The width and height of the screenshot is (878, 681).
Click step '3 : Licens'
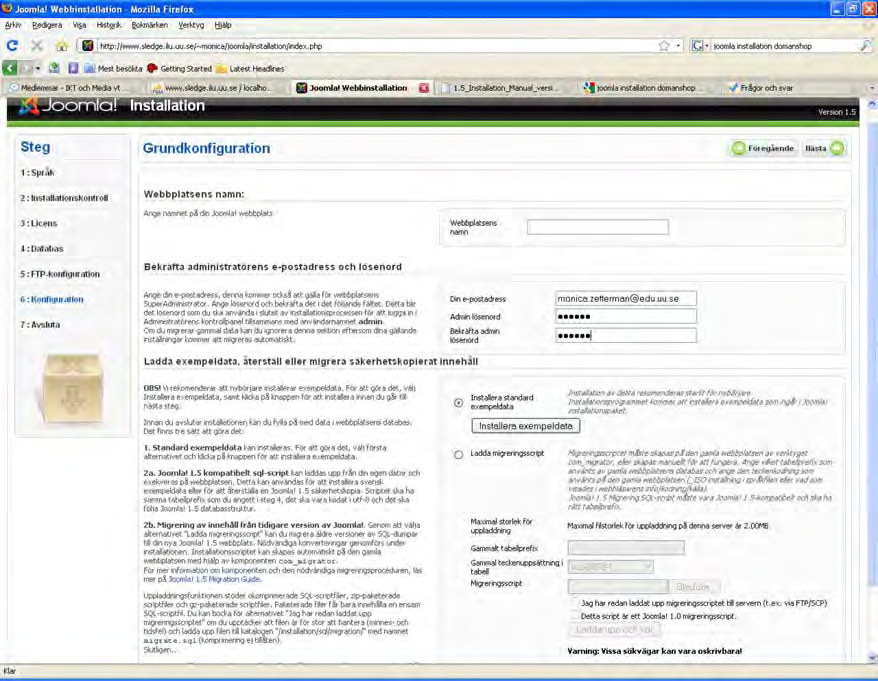point(39,223)
